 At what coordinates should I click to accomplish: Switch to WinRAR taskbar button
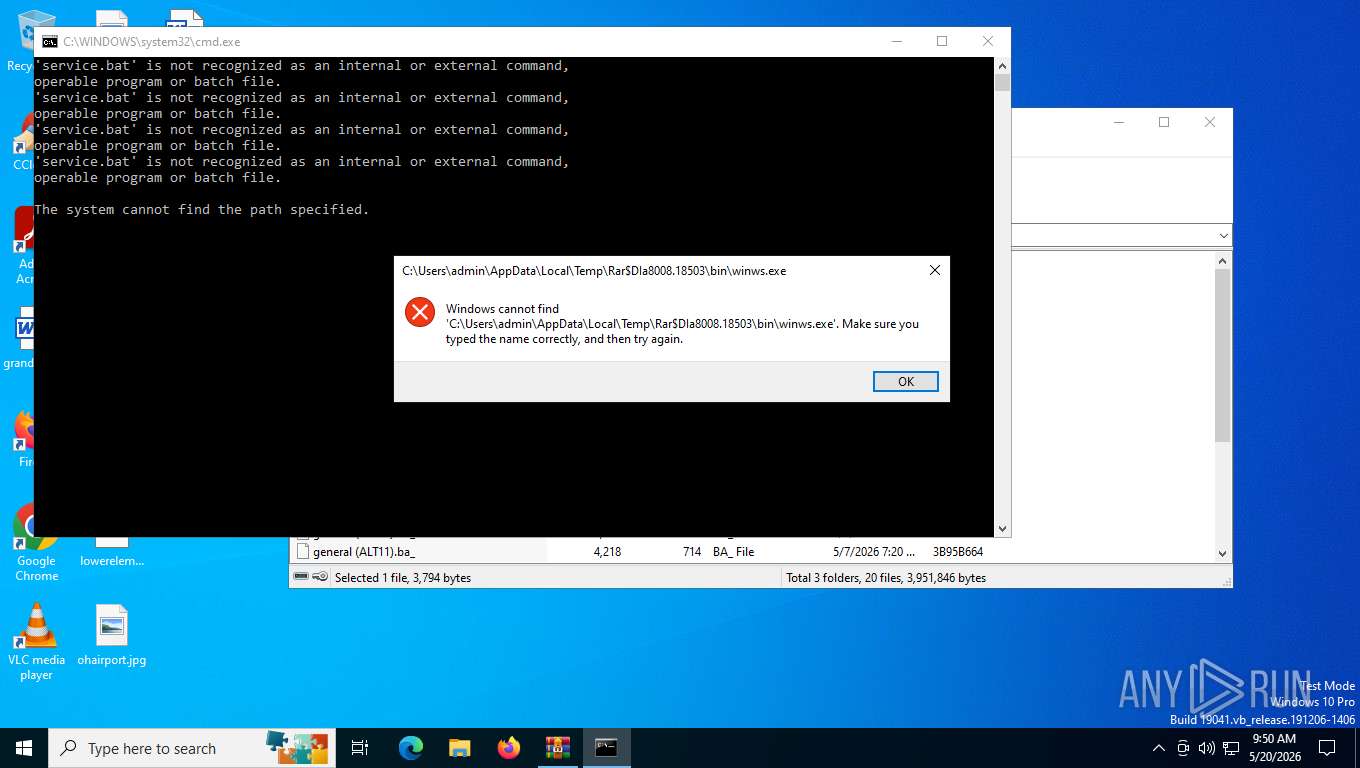557,748
